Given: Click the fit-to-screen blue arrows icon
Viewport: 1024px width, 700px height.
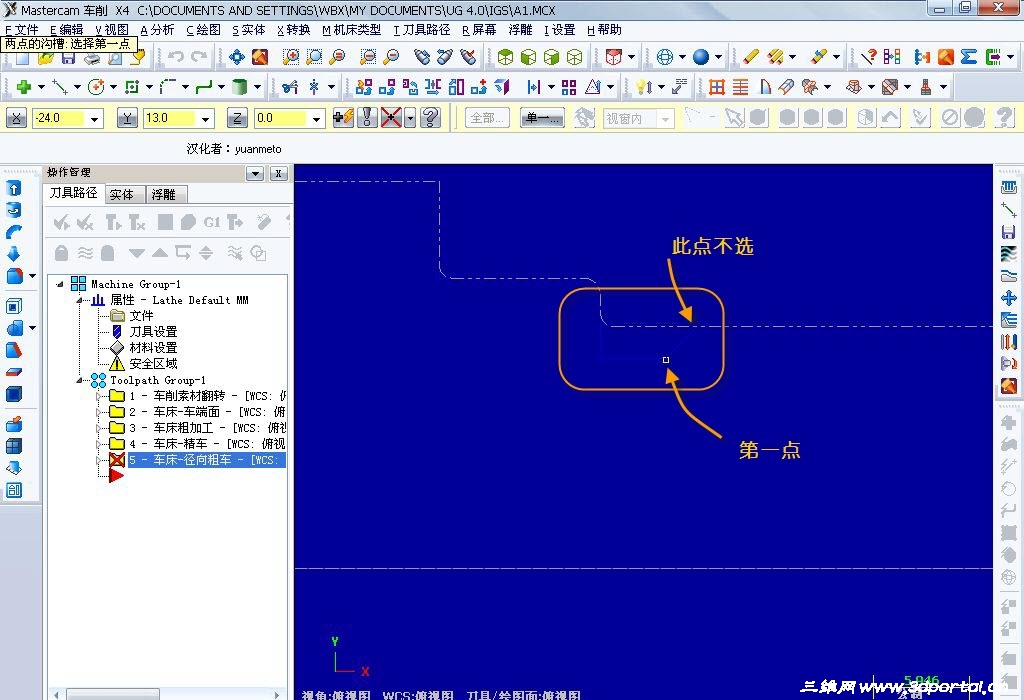Looking at the screenshot, I should pos(236,57).
